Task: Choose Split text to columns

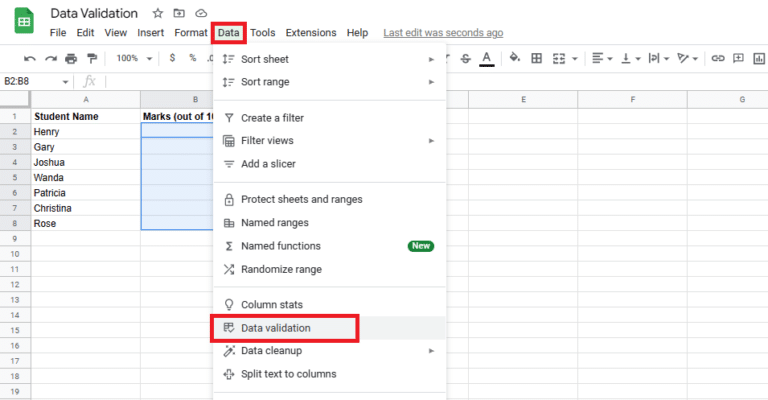Action: tap(329, 374)
